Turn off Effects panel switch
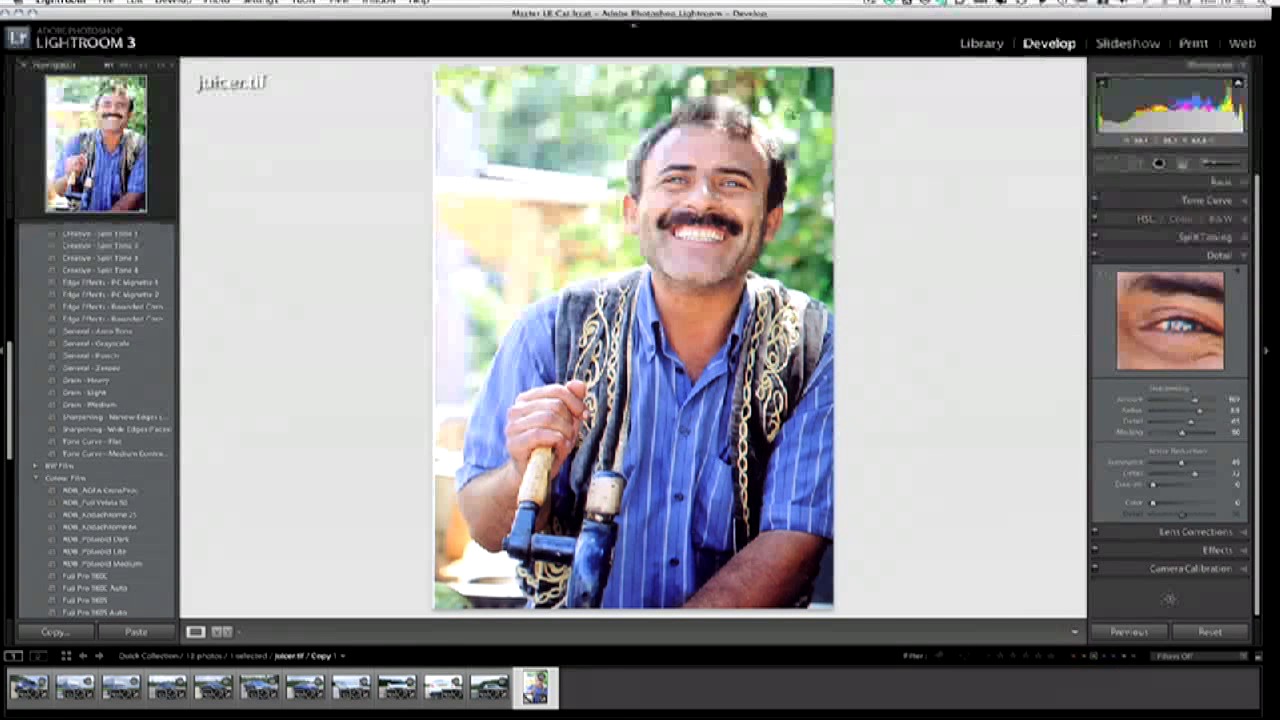1280x720 pixels. [x=1095, y=550]
